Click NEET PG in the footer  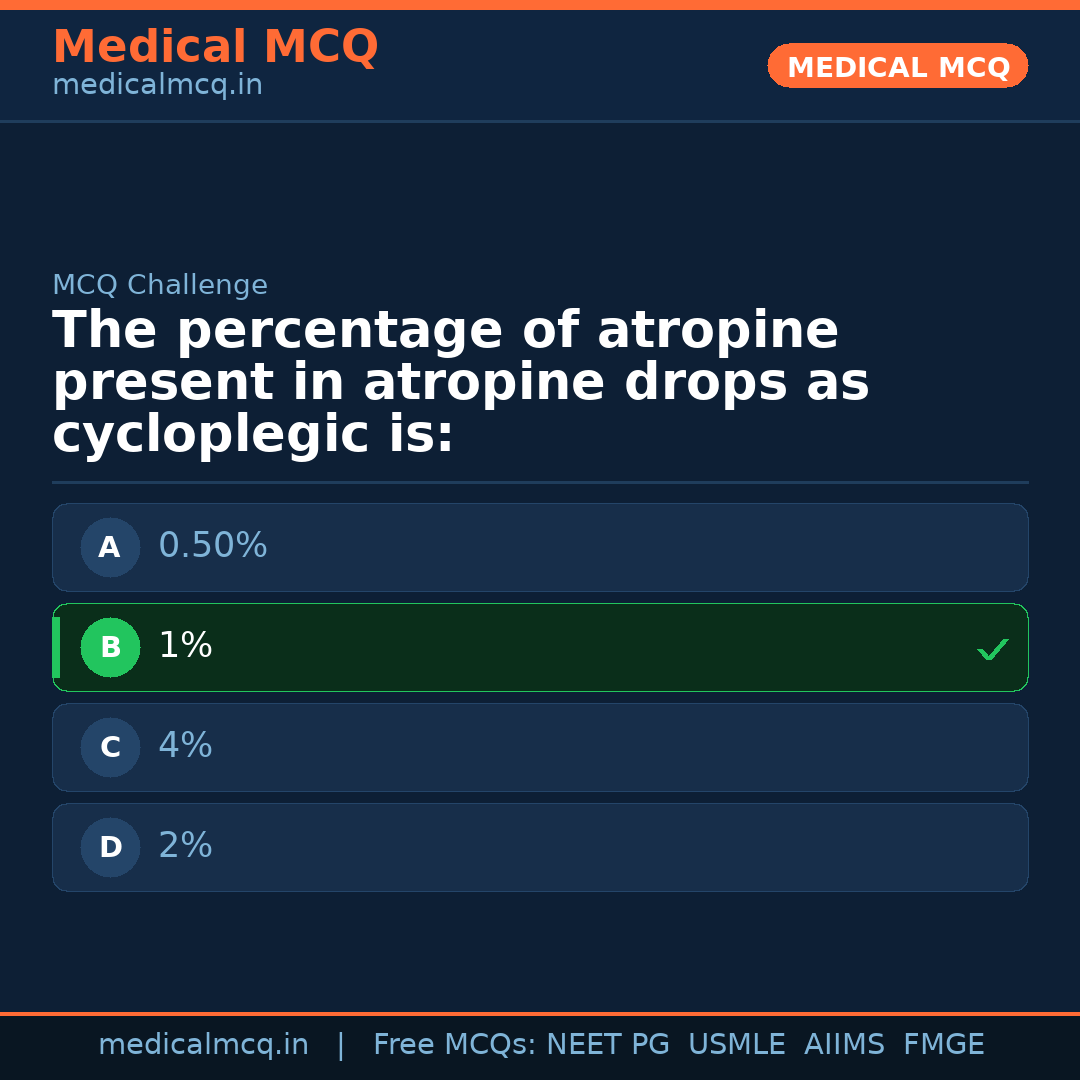coord(608,1045)
